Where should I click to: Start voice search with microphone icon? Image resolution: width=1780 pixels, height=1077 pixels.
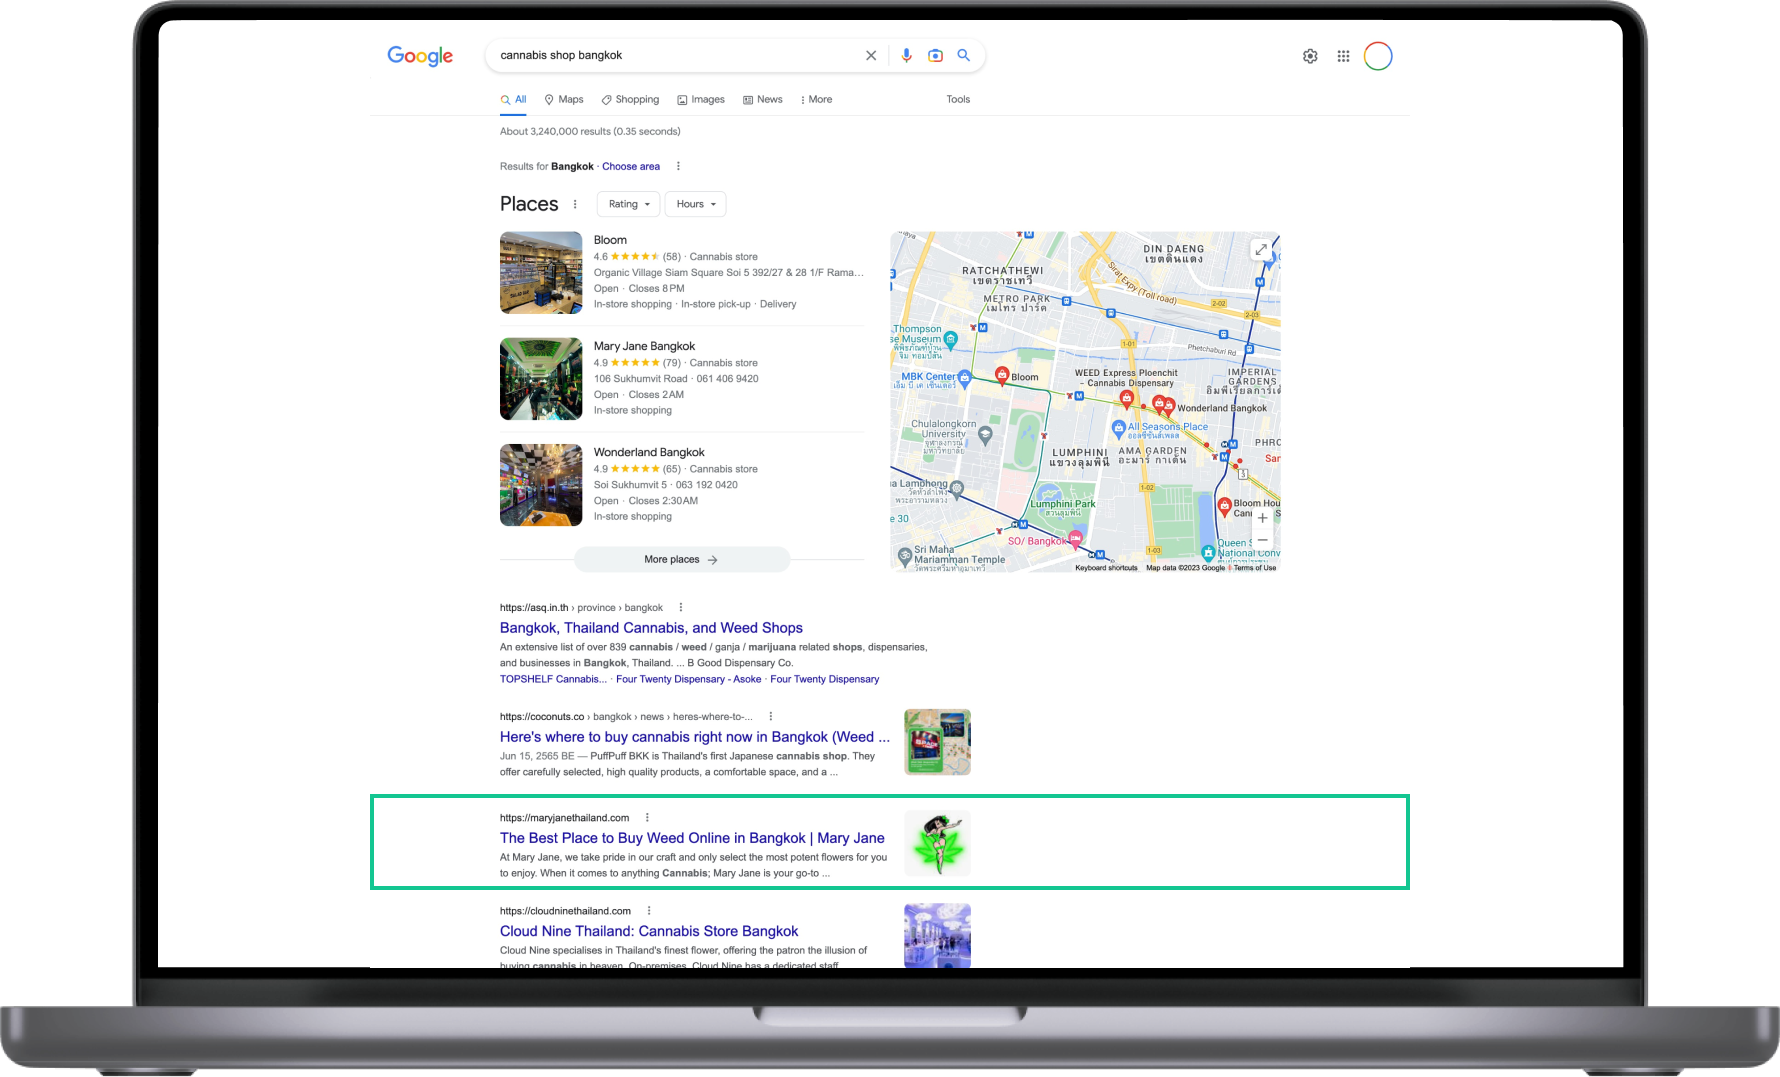tap(906, 56)
